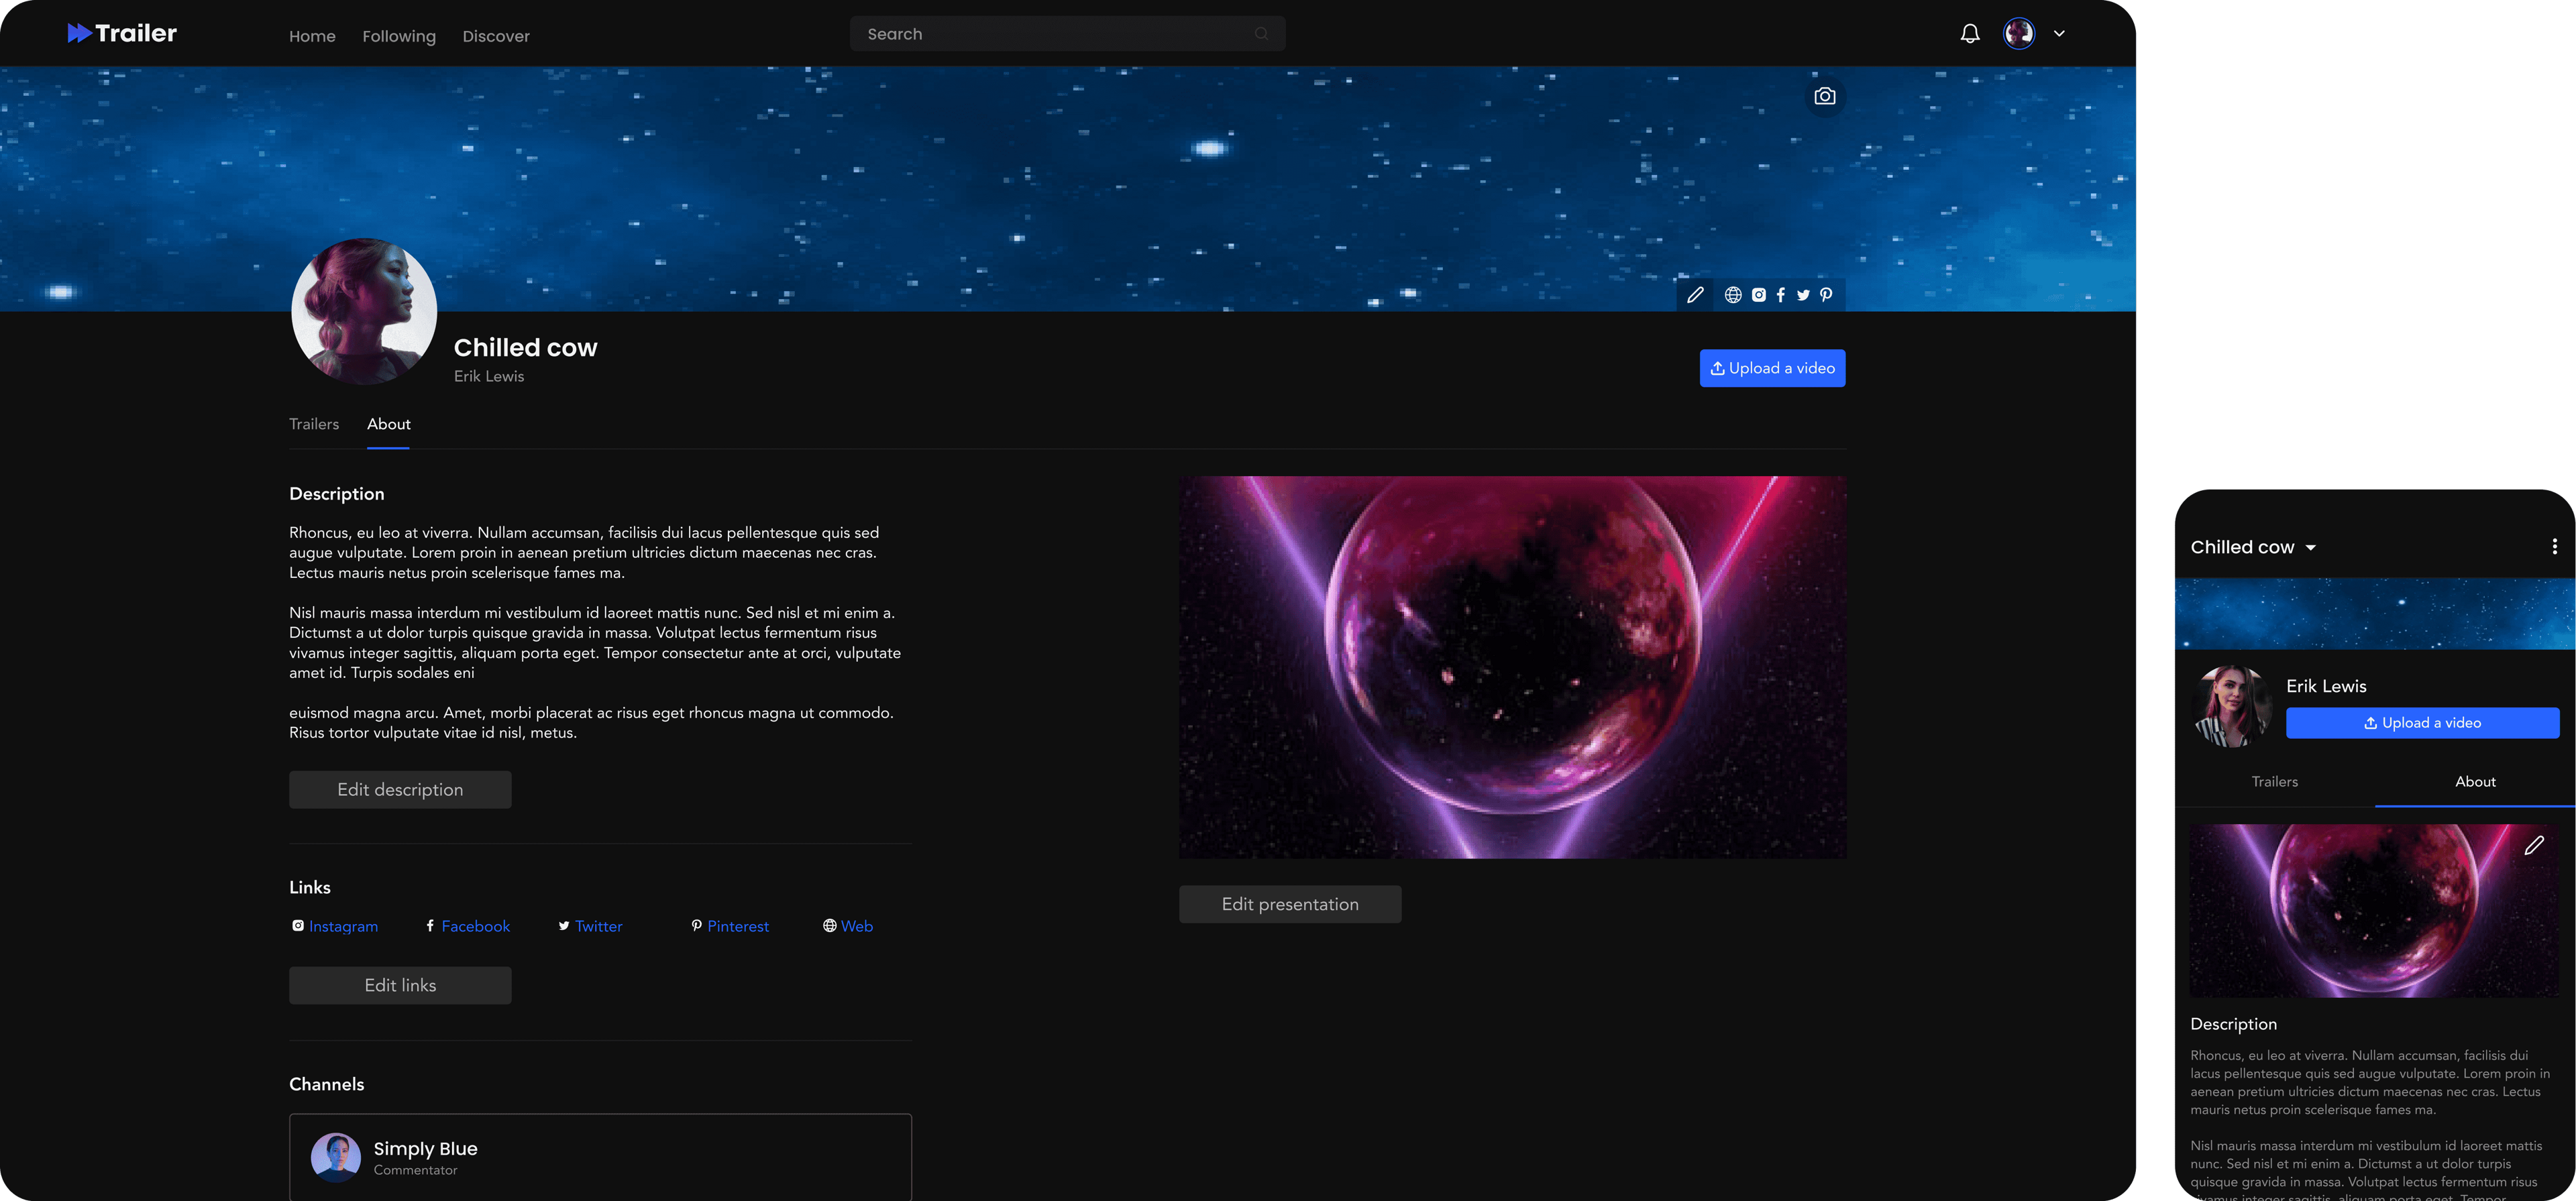Click the Erik Lewis avatar in mobile view
This screenshot has width=2576, height=1201.
2231,706
